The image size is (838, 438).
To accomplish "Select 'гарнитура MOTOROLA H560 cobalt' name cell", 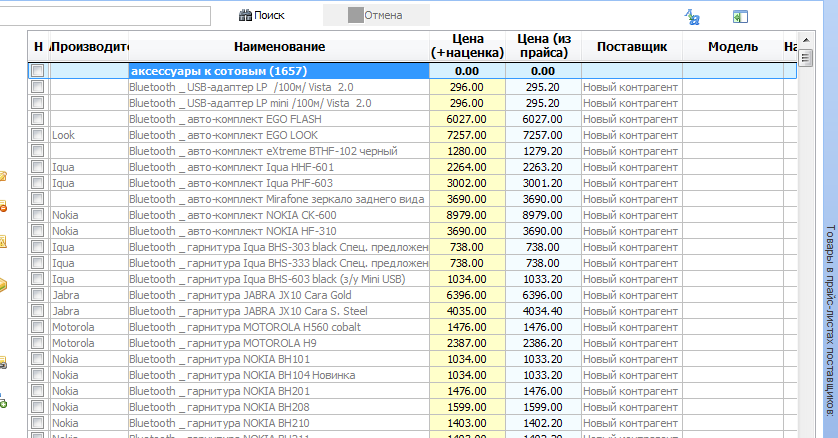I will 279,327.
